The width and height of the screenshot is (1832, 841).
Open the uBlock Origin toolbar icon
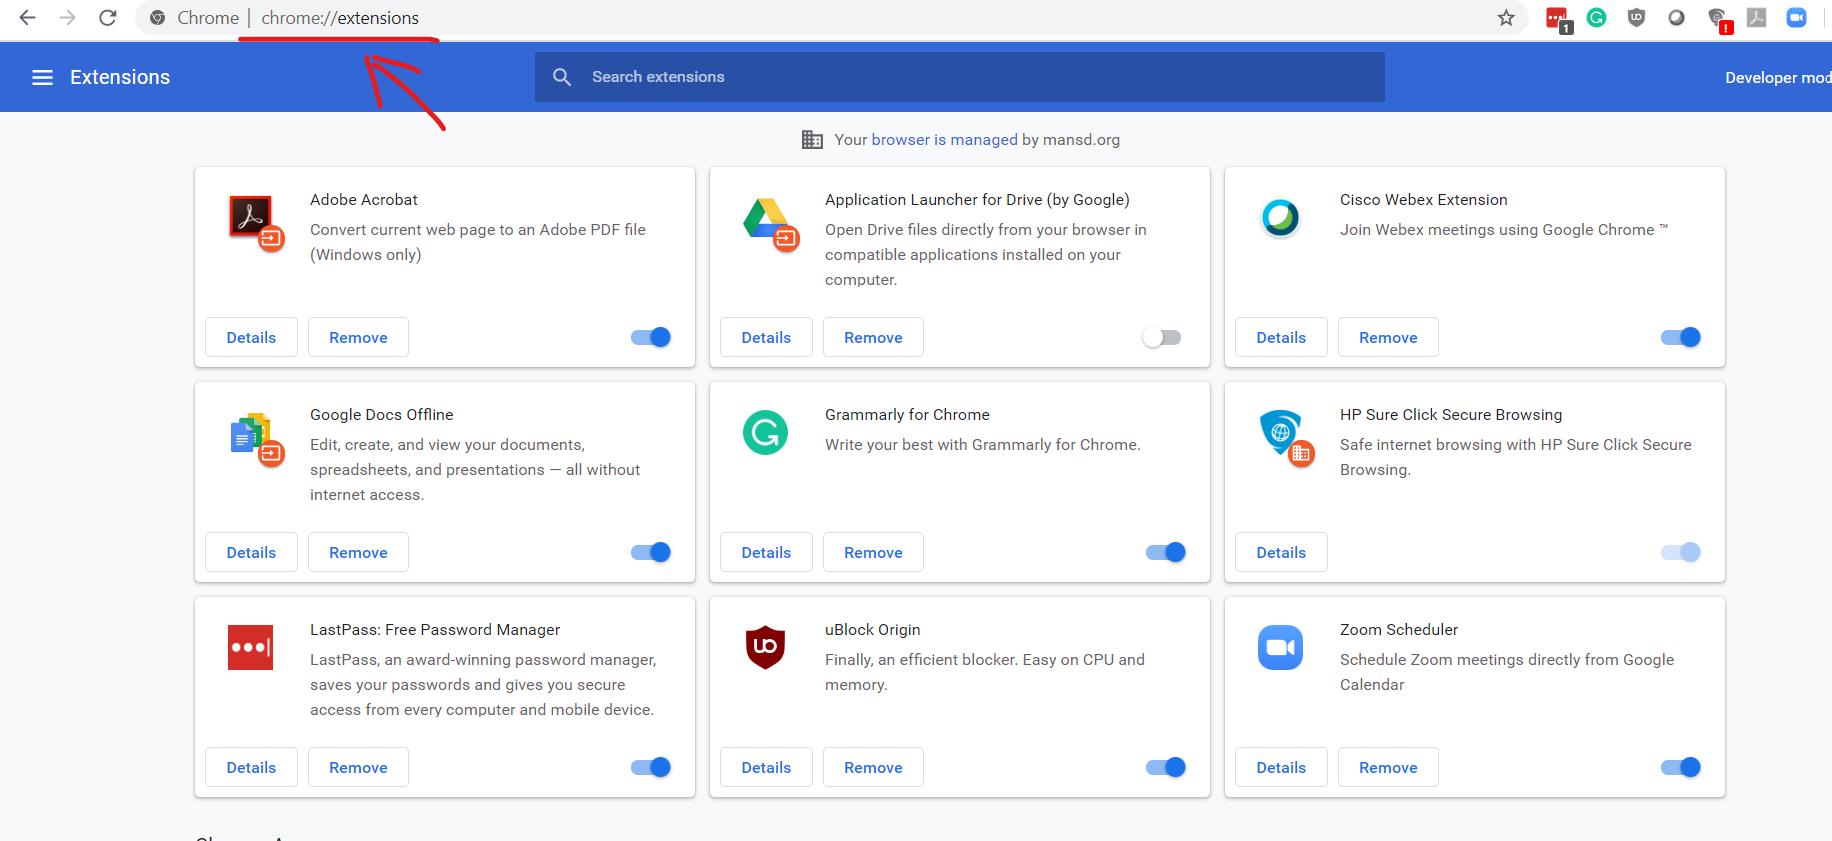click(x=1636, y=18)
